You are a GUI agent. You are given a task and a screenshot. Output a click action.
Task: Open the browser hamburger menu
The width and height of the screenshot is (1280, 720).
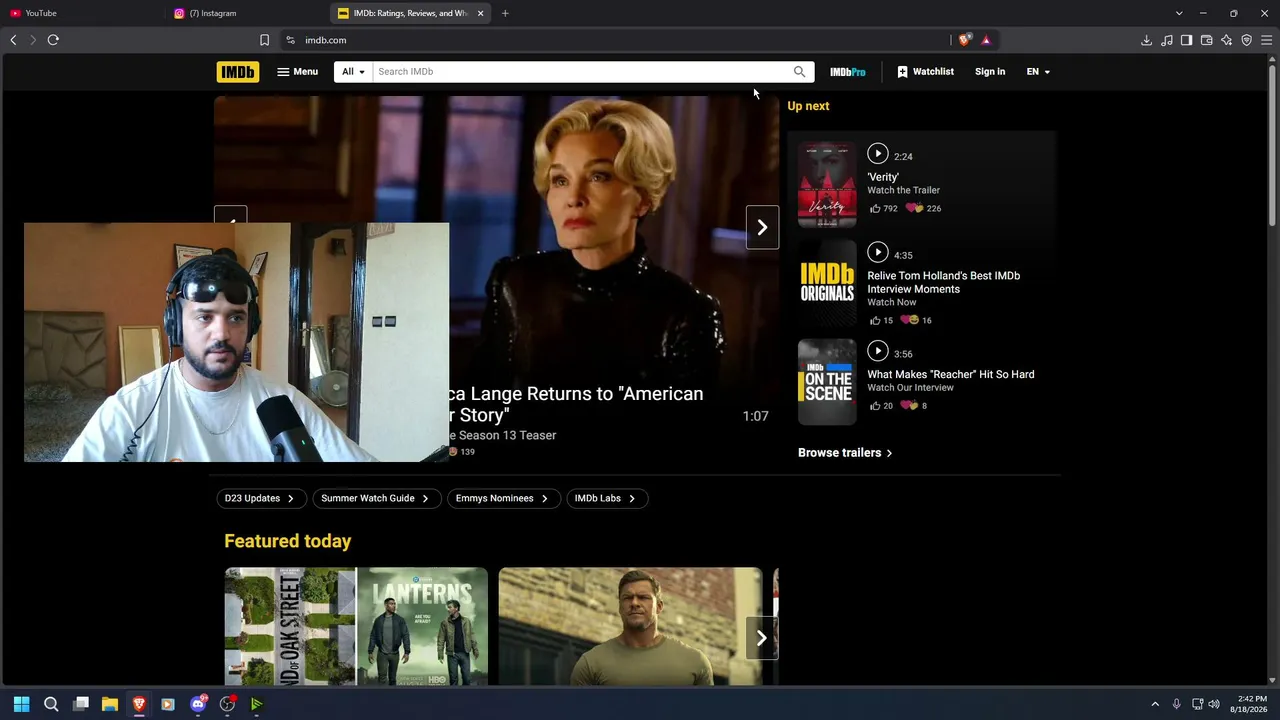click(x=1266, y=40)
